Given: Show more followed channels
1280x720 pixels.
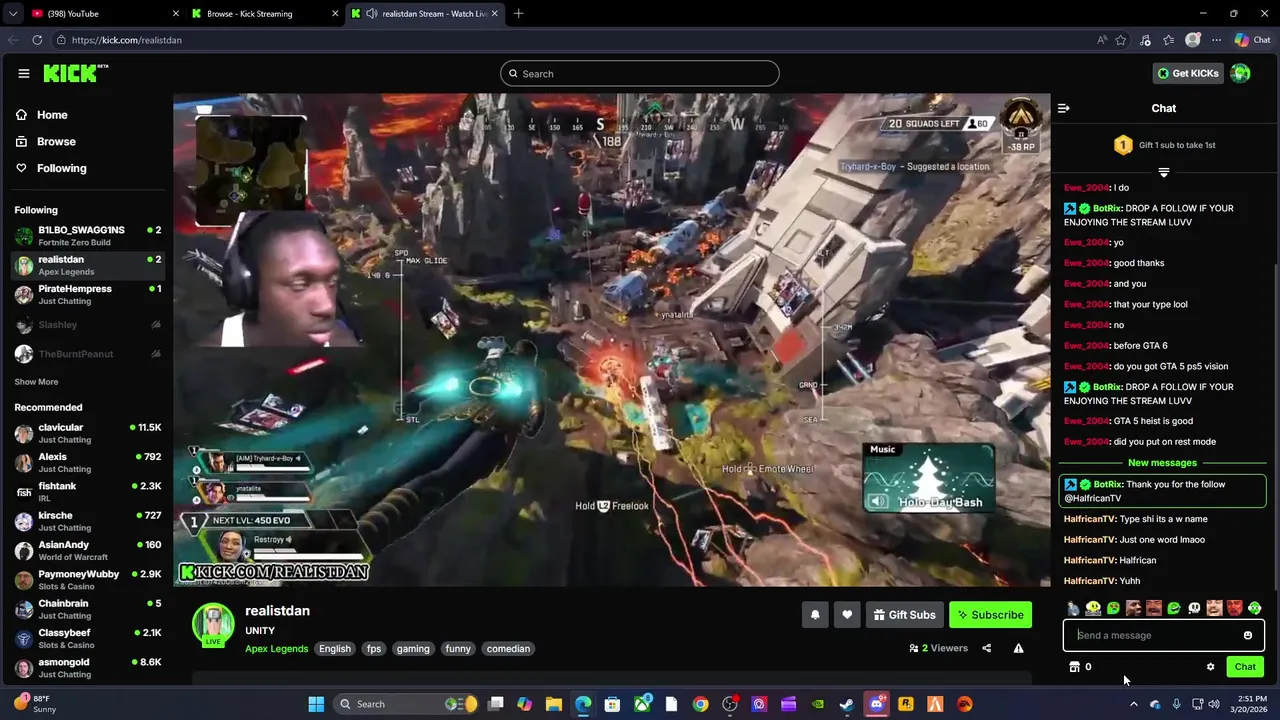Looking at the screenshot, I should (36, 382).
